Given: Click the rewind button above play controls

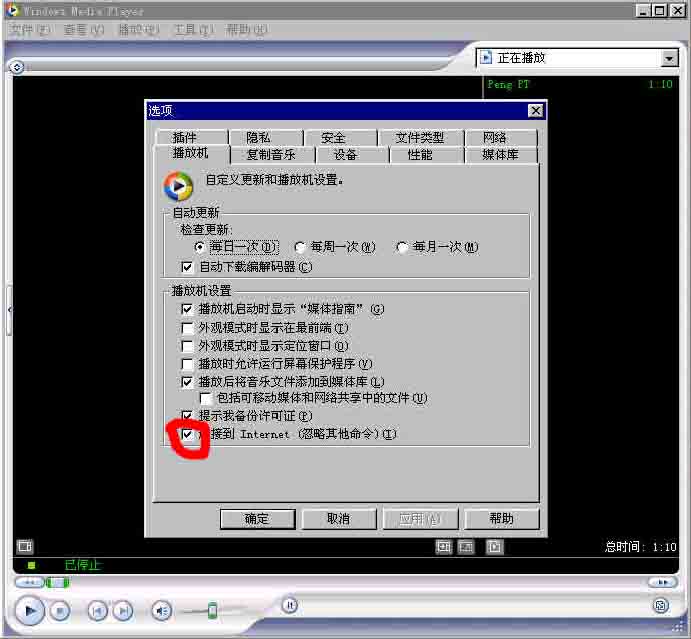Looking at the screenshot, I should [x=29, y=582].
